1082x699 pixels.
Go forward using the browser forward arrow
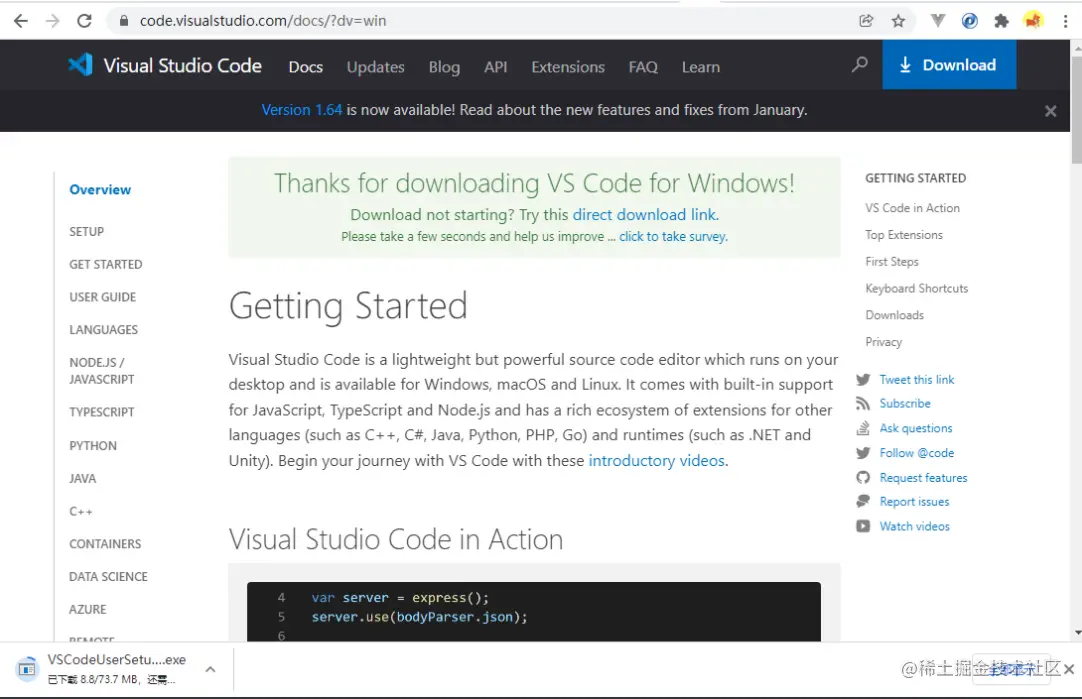52,21
